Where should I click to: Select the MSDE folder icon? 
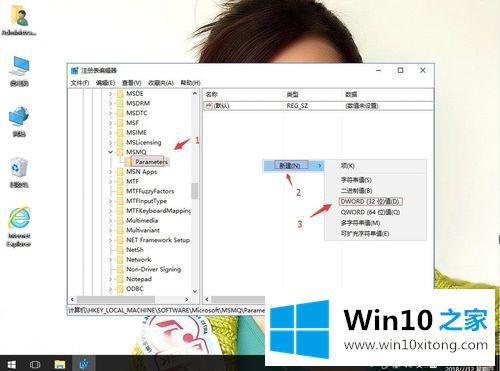120,94
